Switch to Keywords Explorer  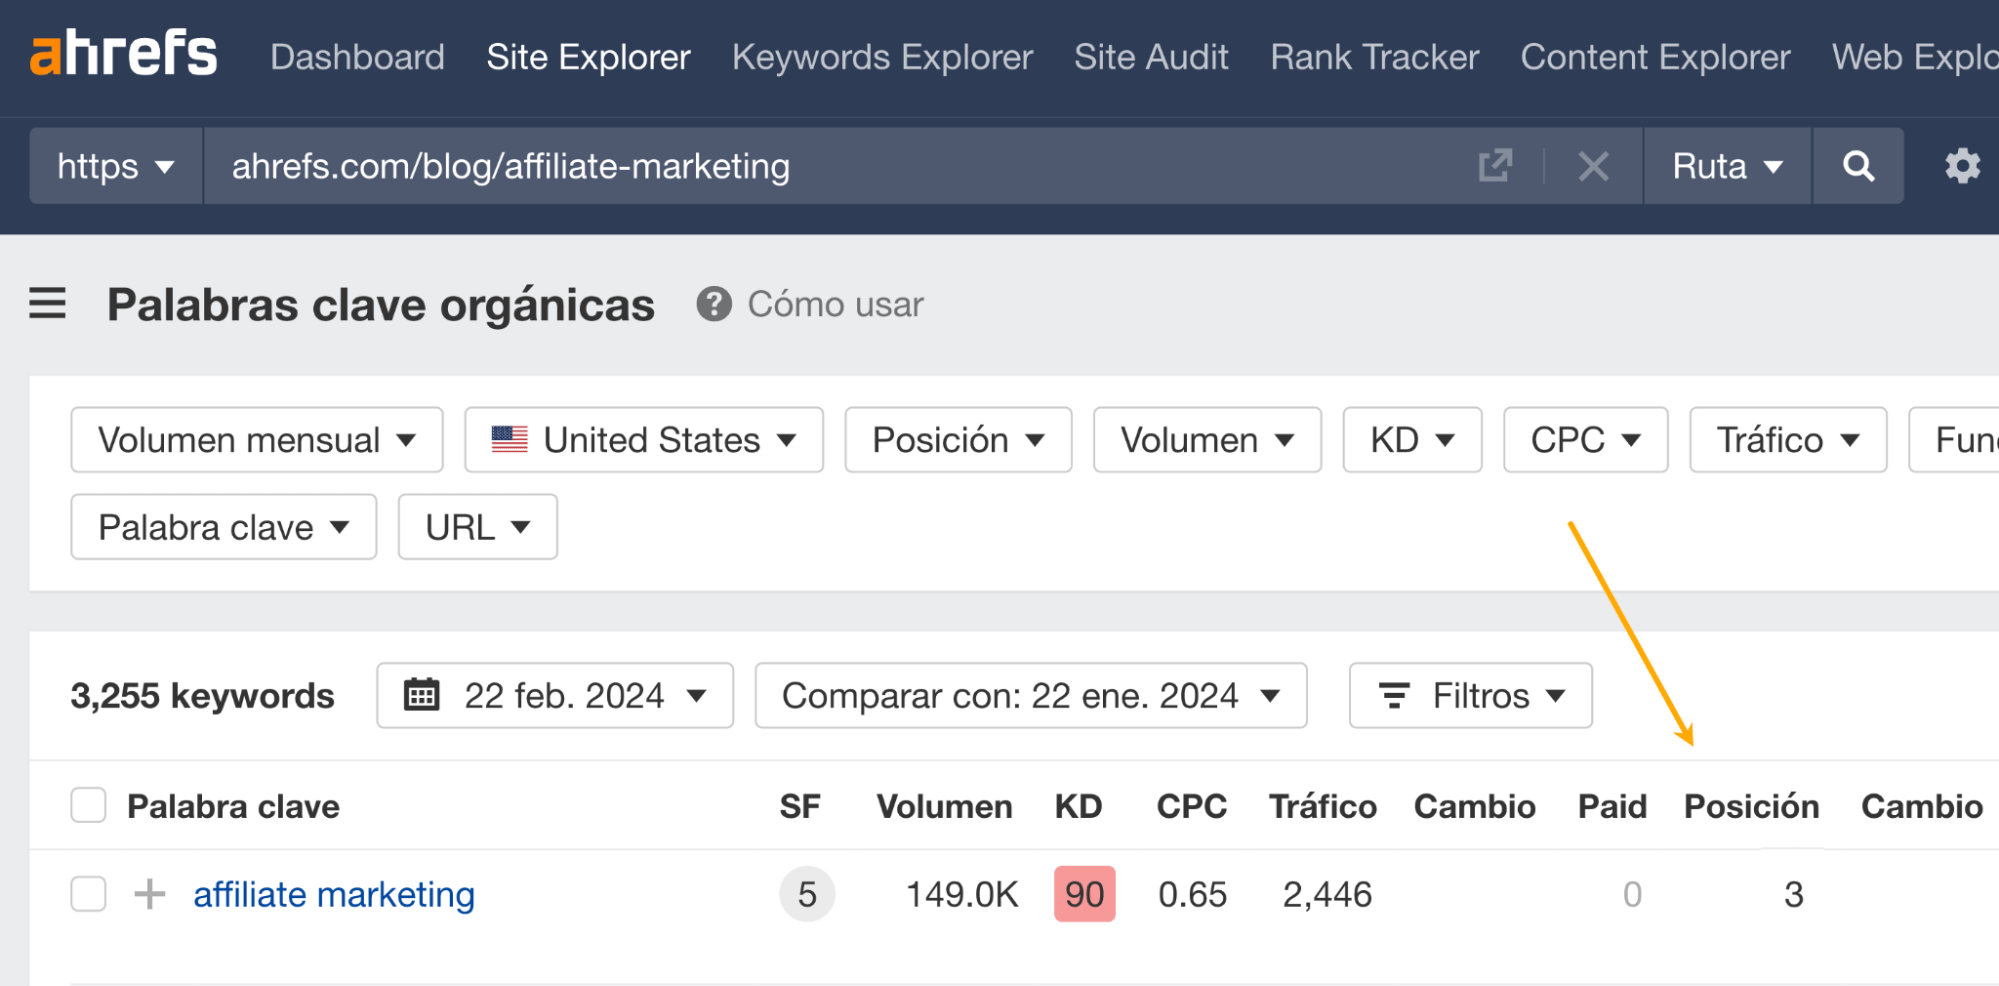[881, 57]
